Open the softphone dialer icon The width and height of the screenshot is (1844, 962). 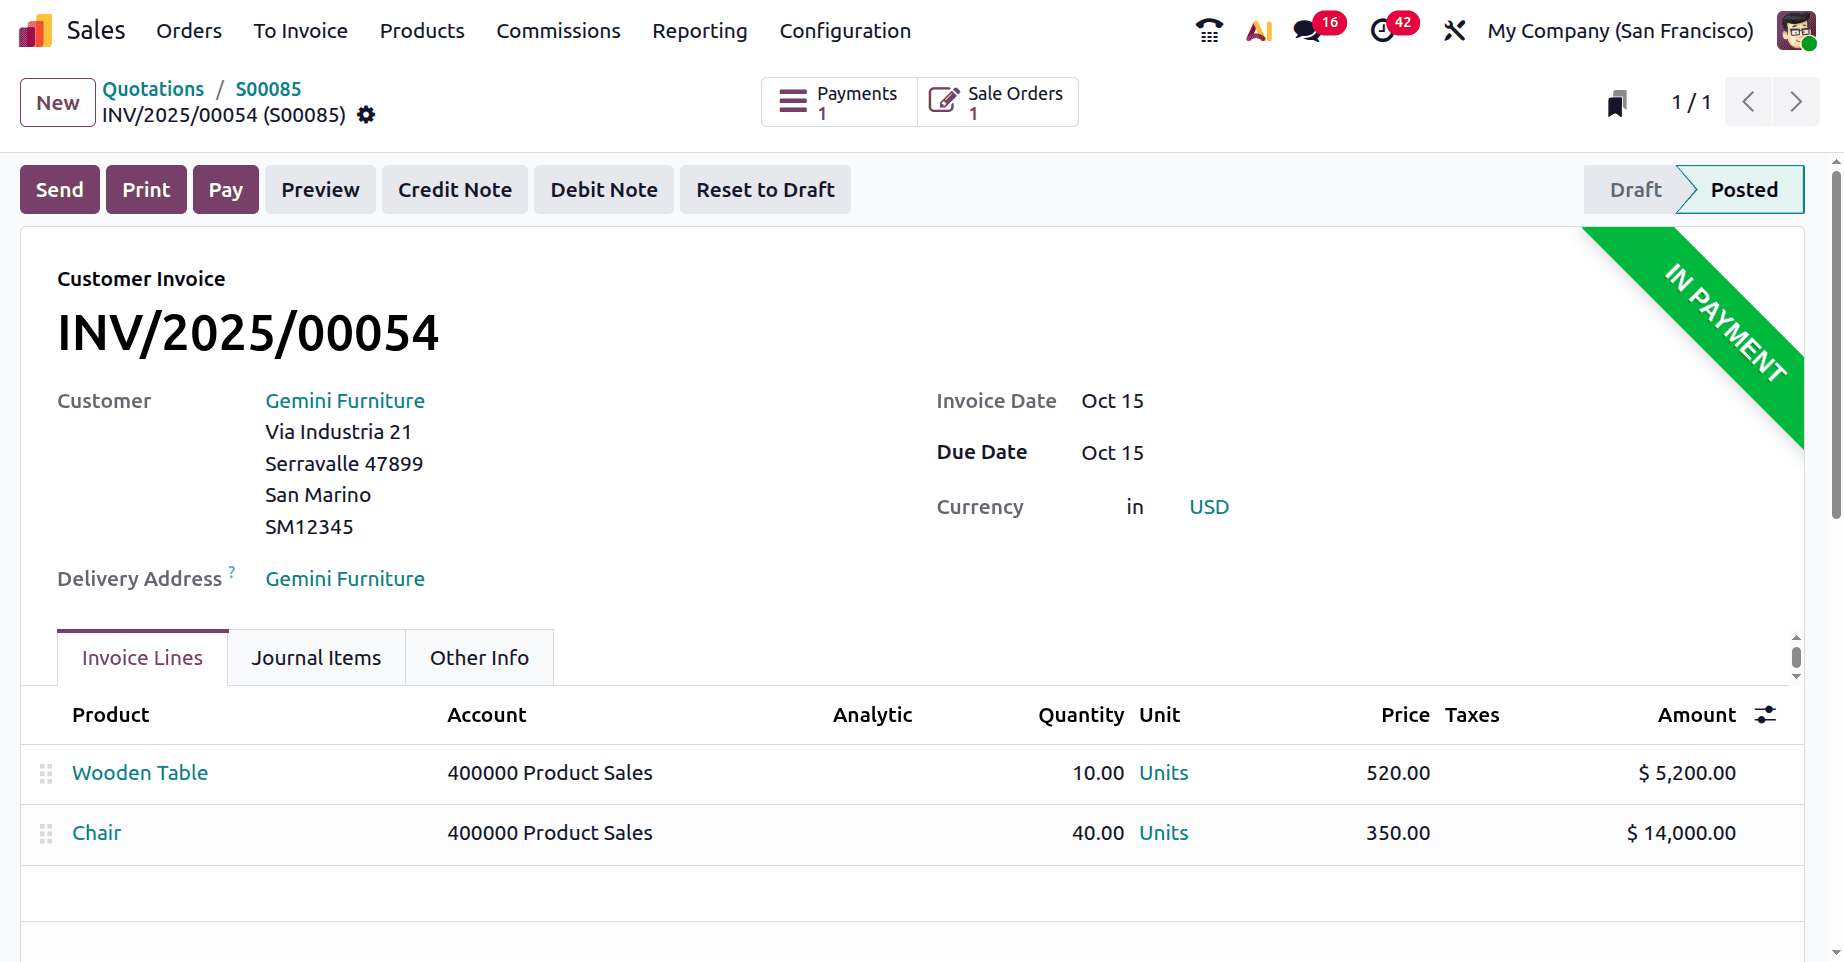[x=1208, y=30]
